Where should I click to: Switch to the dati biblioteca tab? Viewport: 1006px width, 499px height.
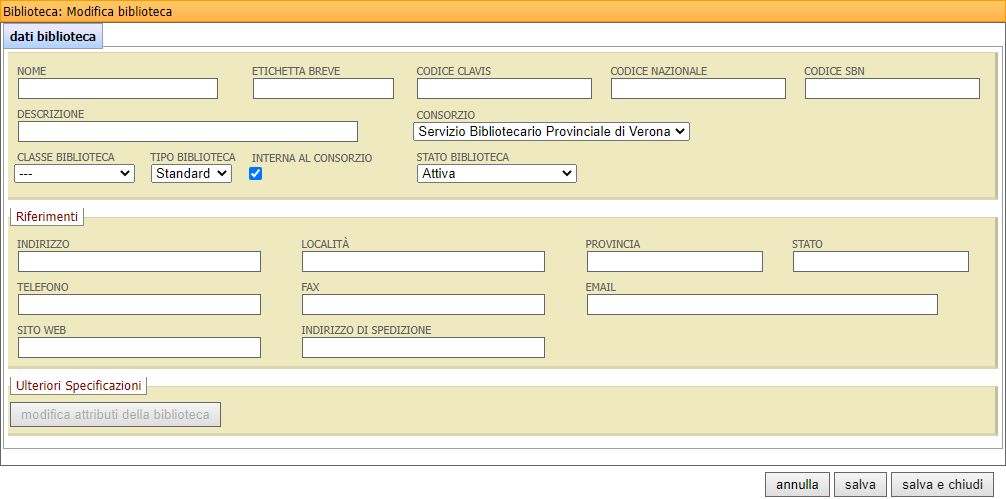(53, 37)
